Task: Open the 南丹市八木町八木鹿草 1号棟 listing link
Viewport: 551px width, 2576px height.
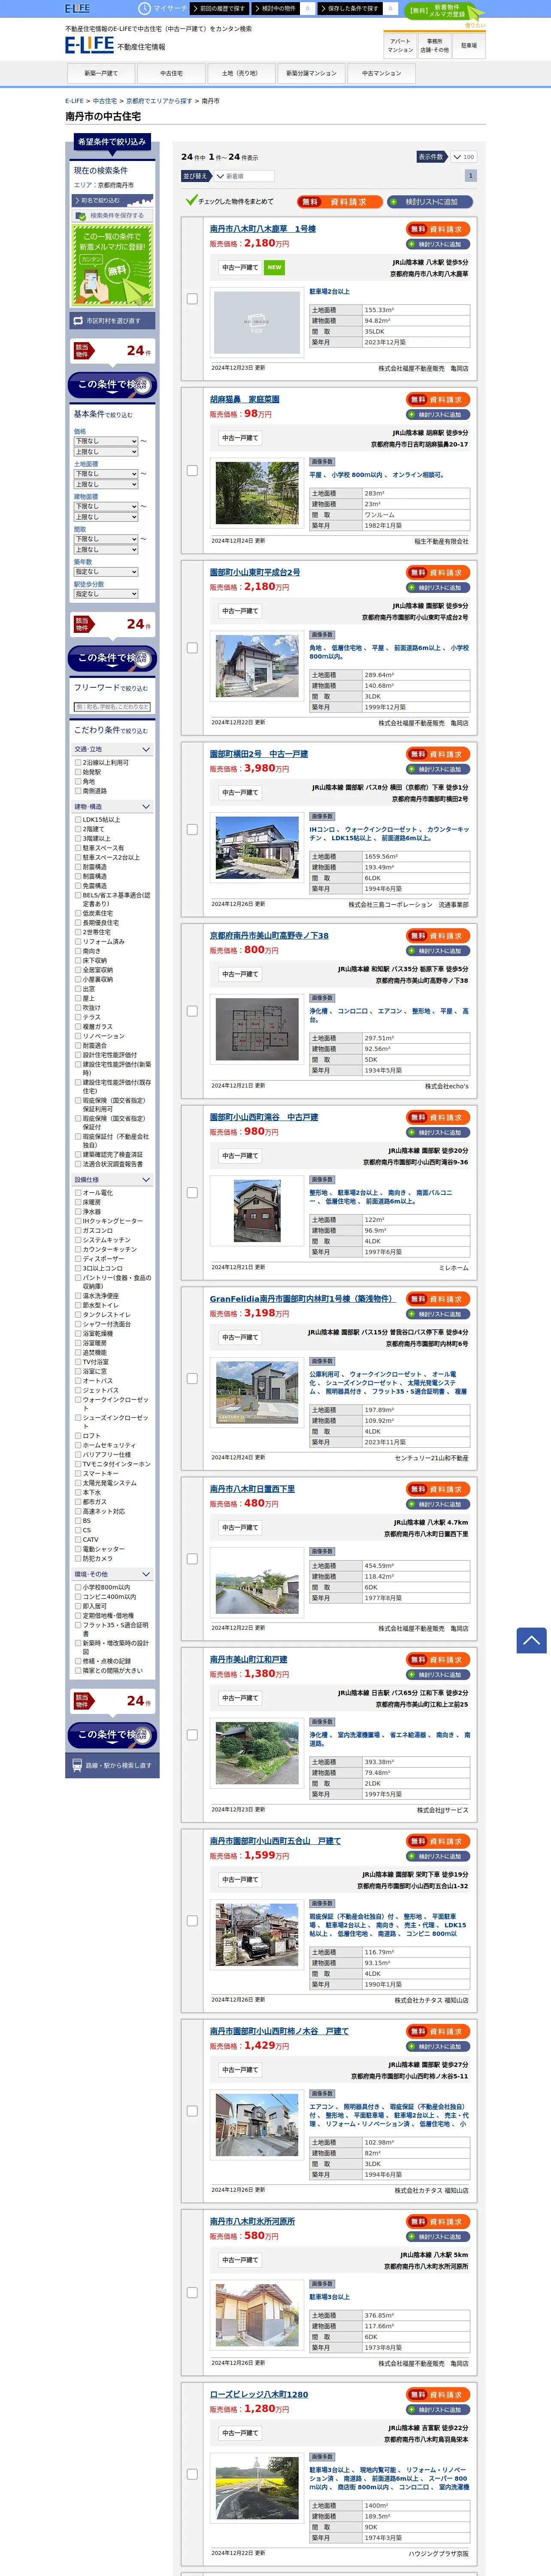Action: pyautogui.click(x=263, y=229)
